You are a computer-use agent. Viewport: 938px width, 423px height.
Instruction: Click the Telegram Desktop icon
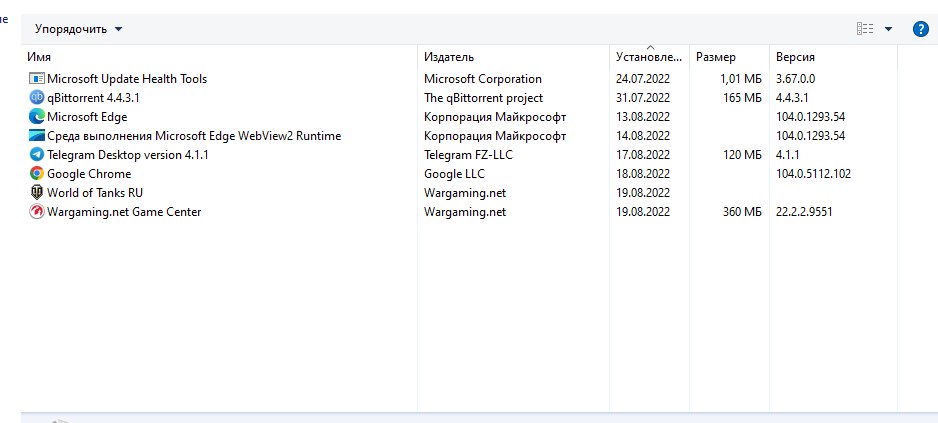tap(37, 154)
